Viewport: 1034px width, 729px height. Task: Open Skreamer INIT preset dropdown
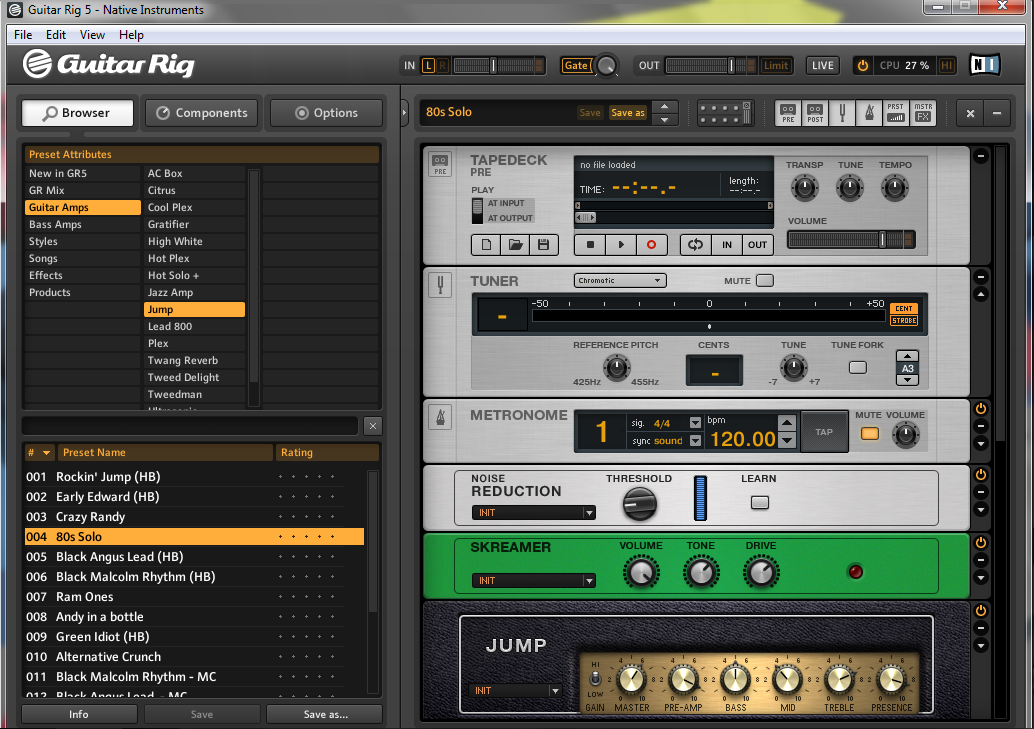click(x=533, y=581)
